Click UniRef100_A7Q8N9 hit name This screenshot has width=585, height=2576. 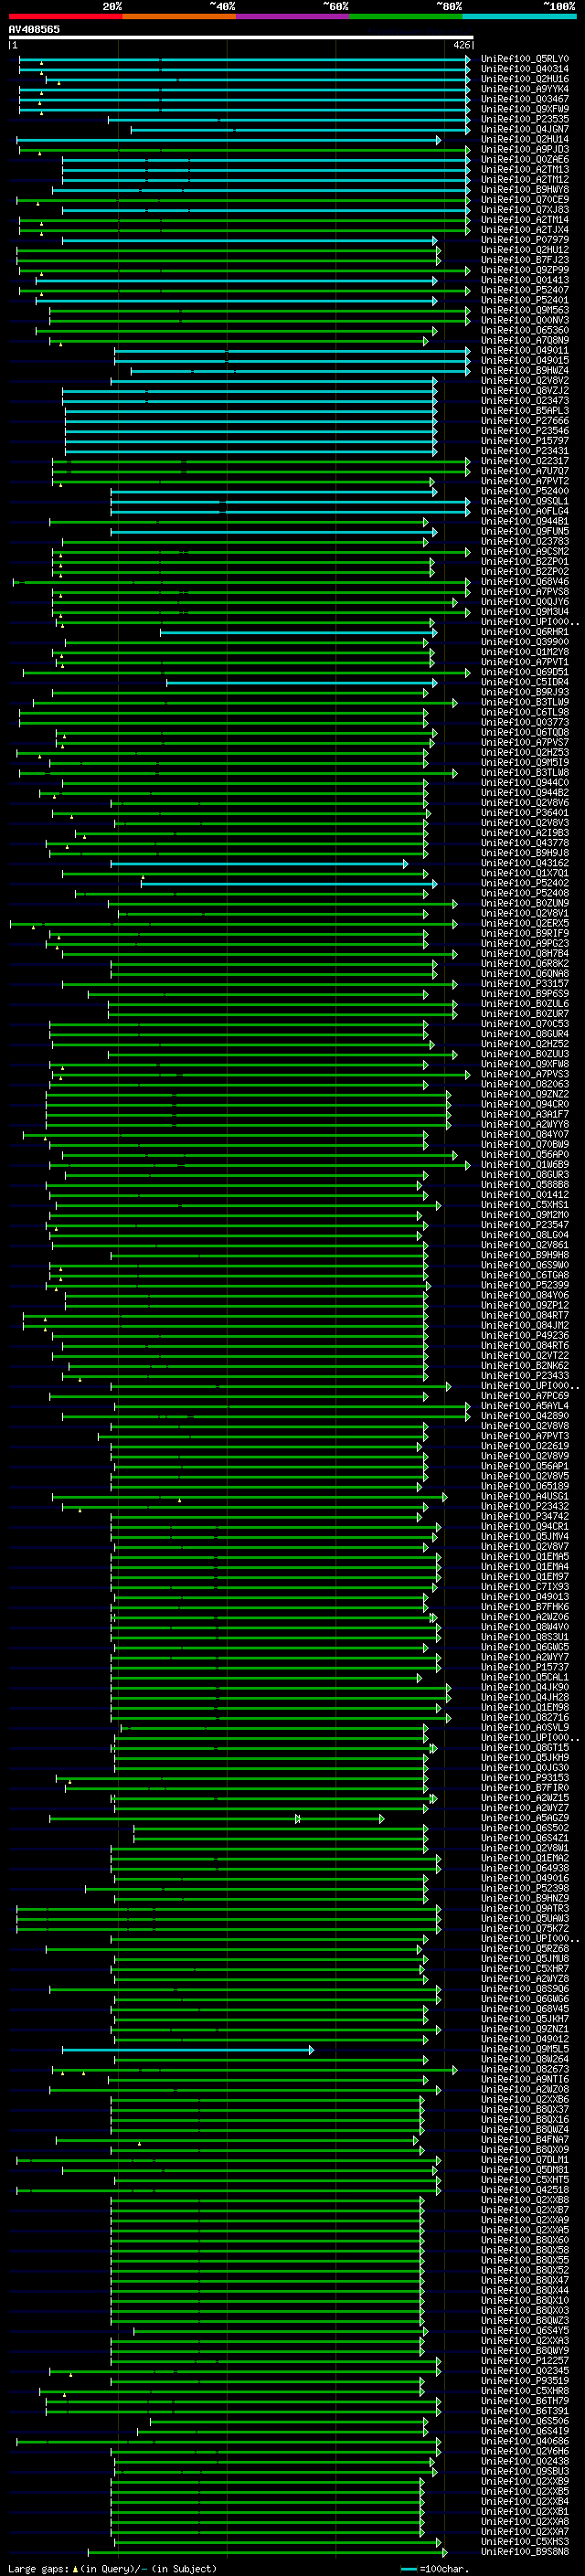(524, 340)
